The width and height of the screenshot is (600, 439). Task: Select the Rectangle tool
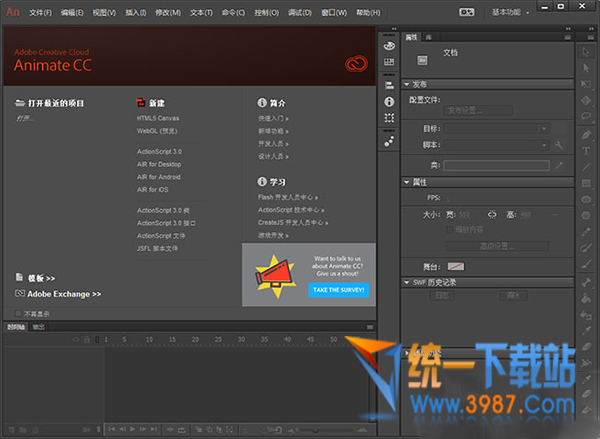586,183
